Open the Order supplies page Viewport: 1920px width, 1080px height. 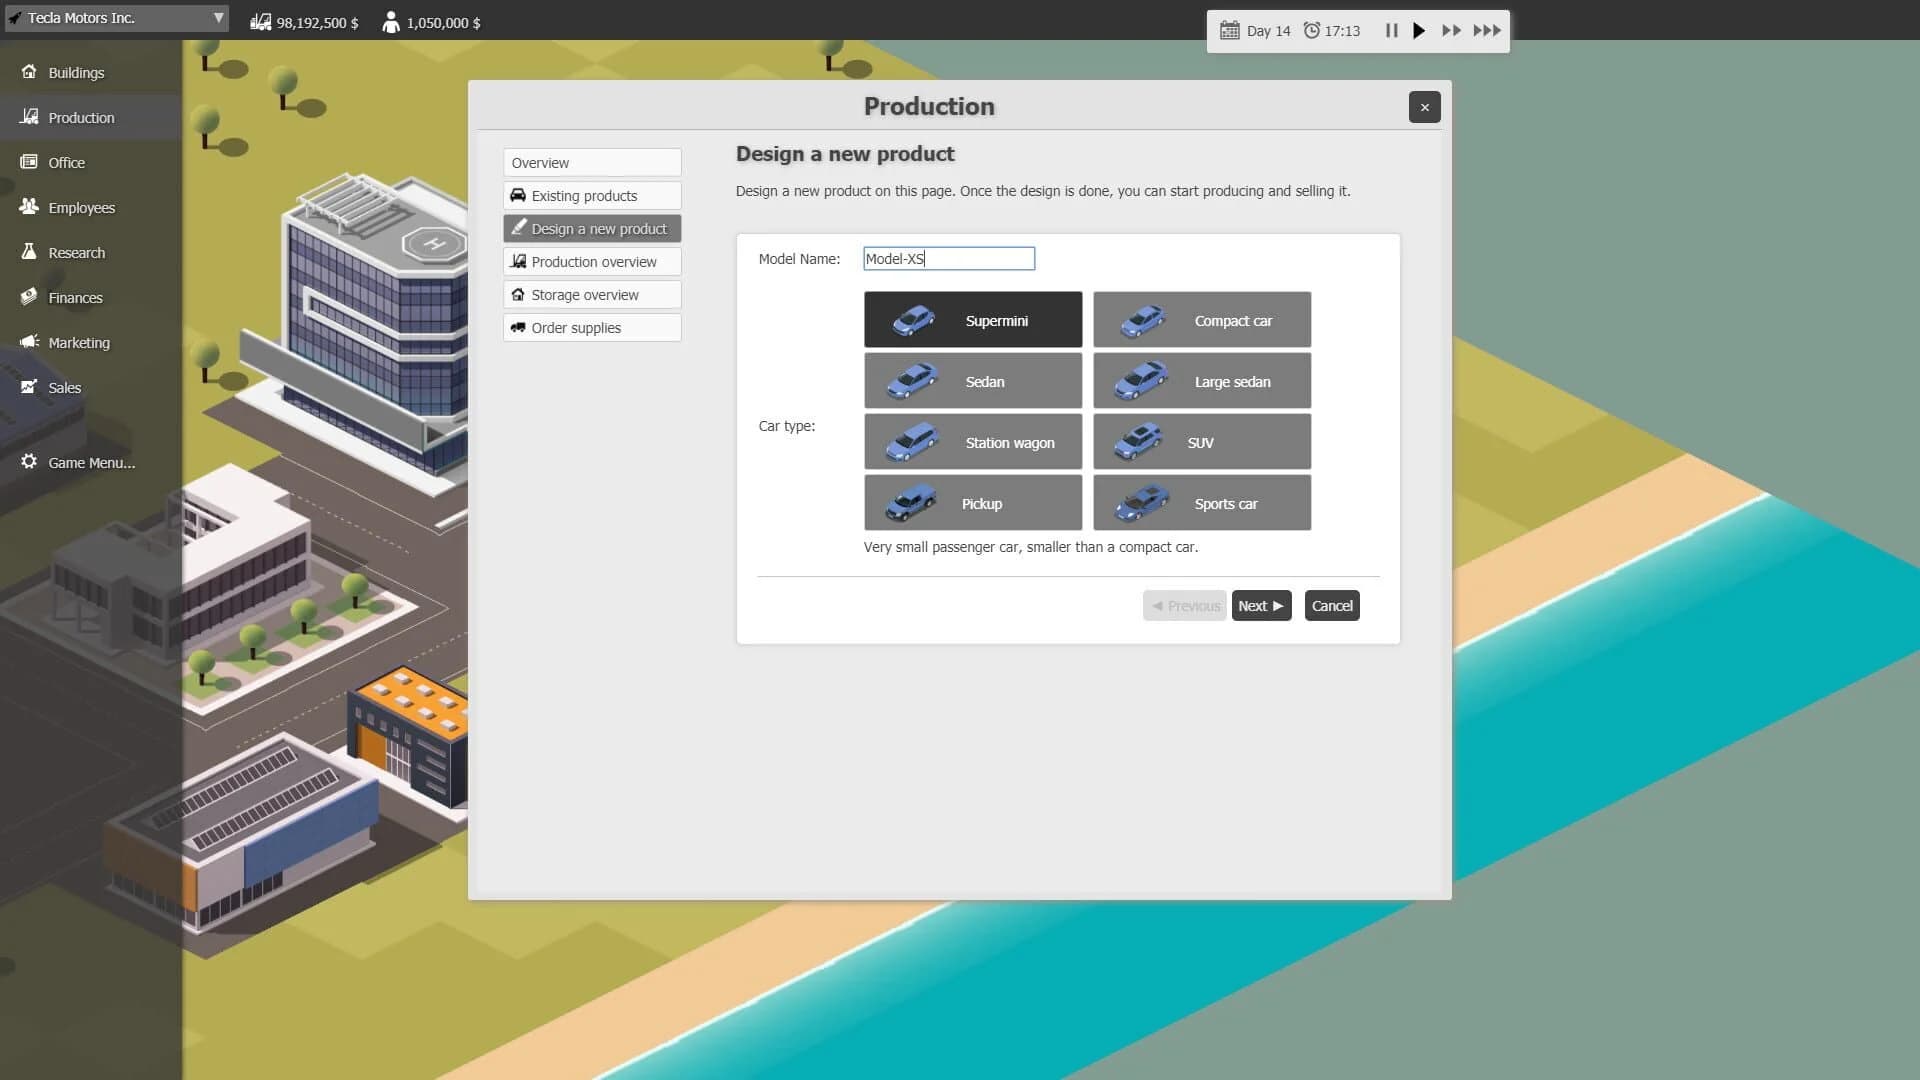[x=591, y=327]
